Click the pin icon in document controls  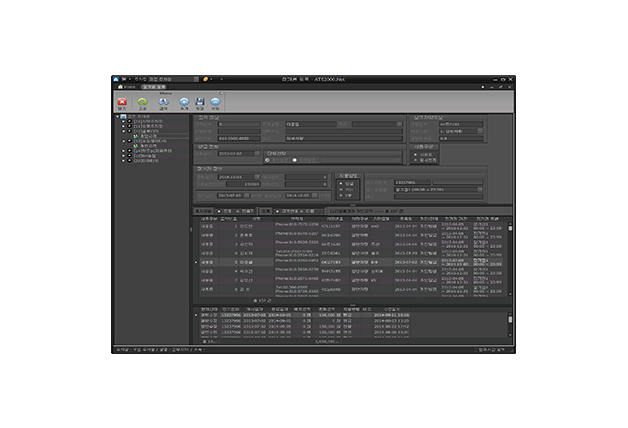(x=483, y=87)
